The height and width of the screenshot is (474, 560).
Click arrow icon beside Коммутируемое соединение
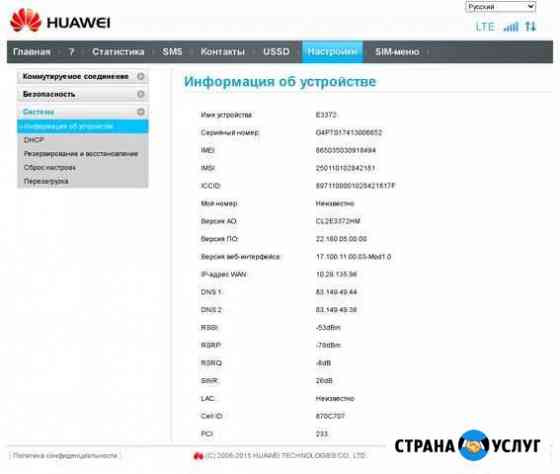pyautogui.click(x=141, y=76)
